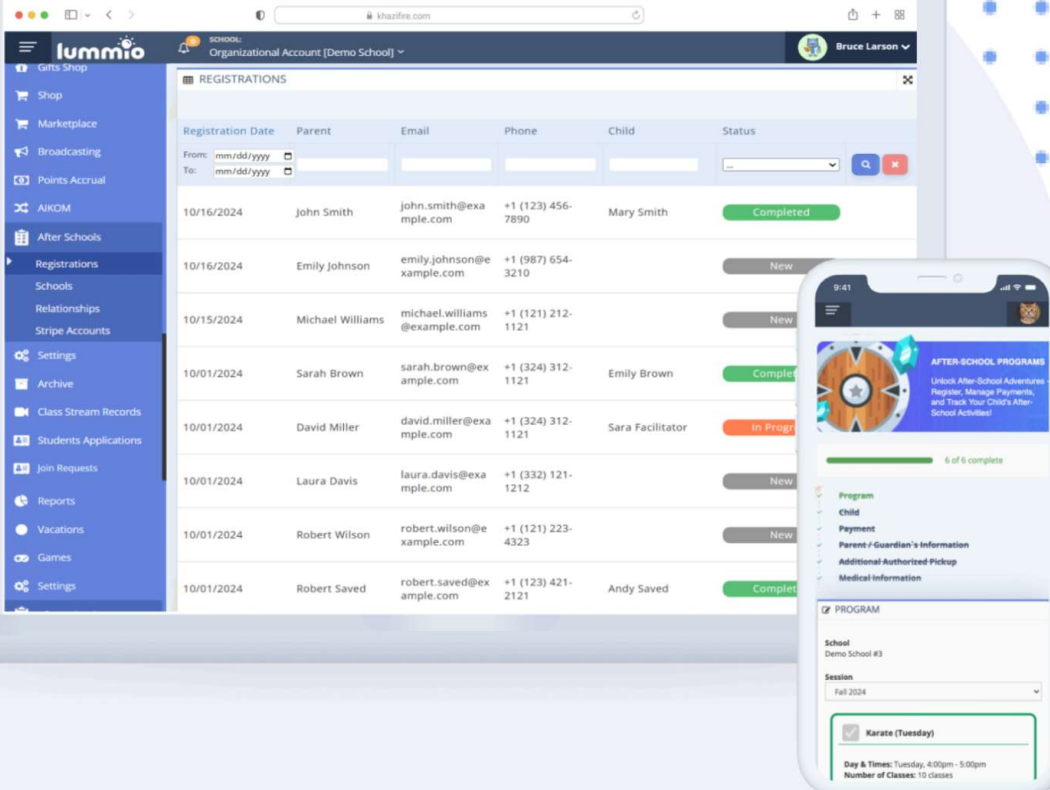Expand the Registrations panel using fullscreen icon
Screen dimensions: 1050x790
(906, 78)
